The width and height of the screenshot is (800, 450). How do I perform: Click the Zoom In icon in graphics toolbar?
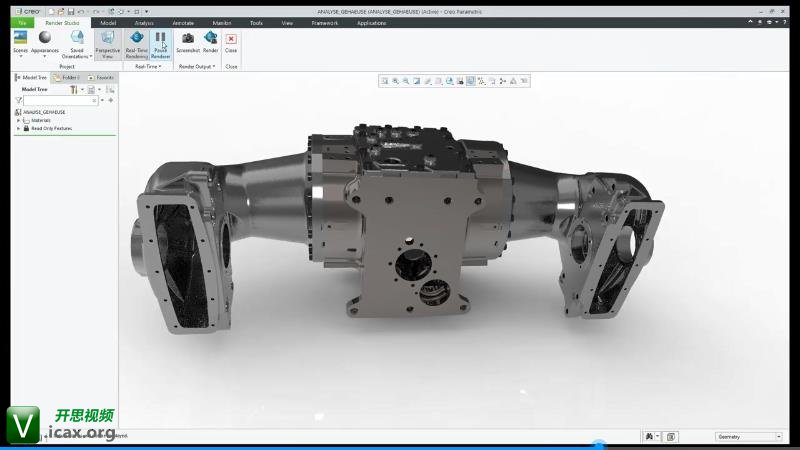pos(396,81)
